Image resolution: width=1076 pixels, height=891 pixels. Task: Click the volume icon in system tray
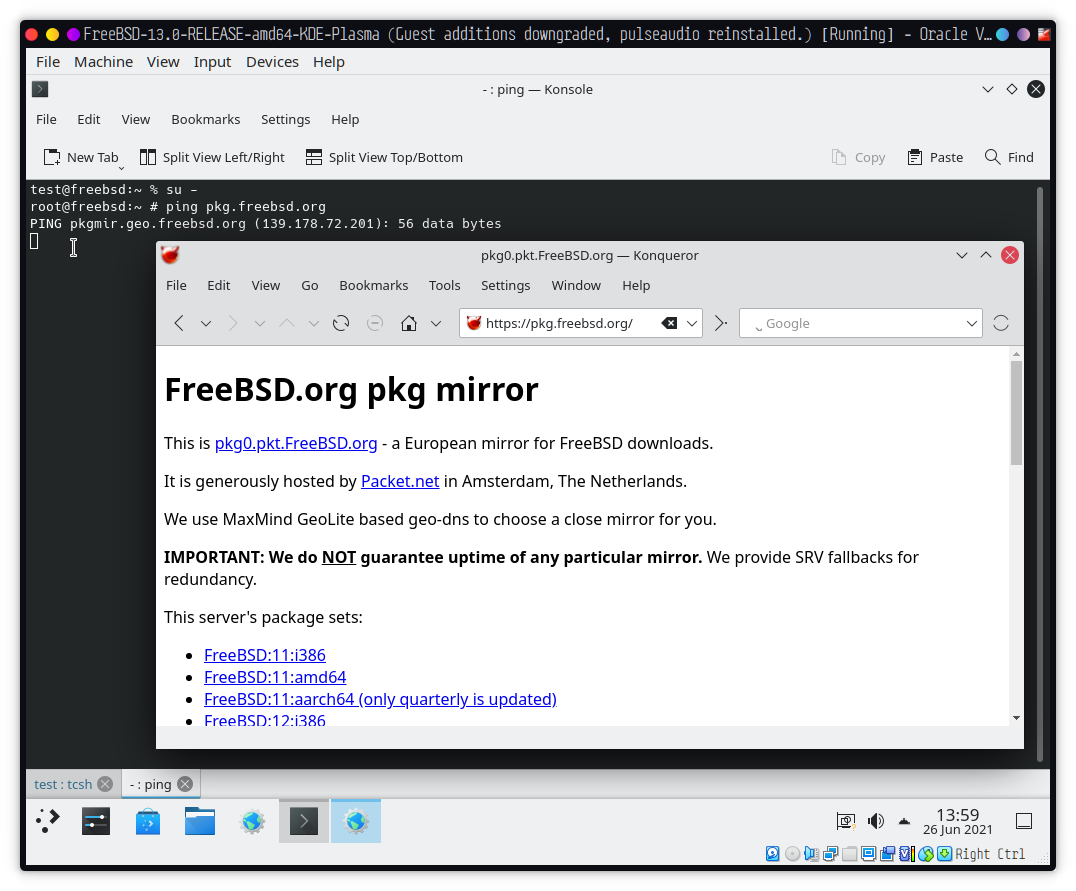[x=876, y=821]
